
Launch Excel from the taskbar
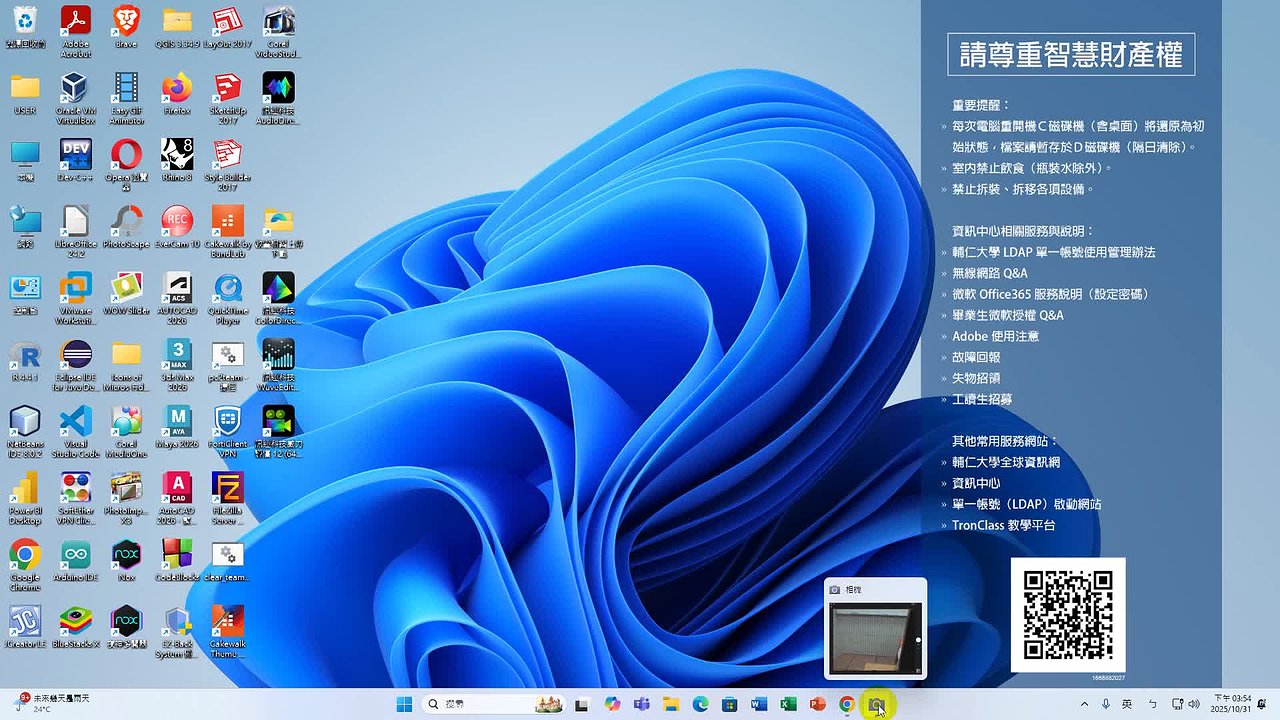coord(788,704)
